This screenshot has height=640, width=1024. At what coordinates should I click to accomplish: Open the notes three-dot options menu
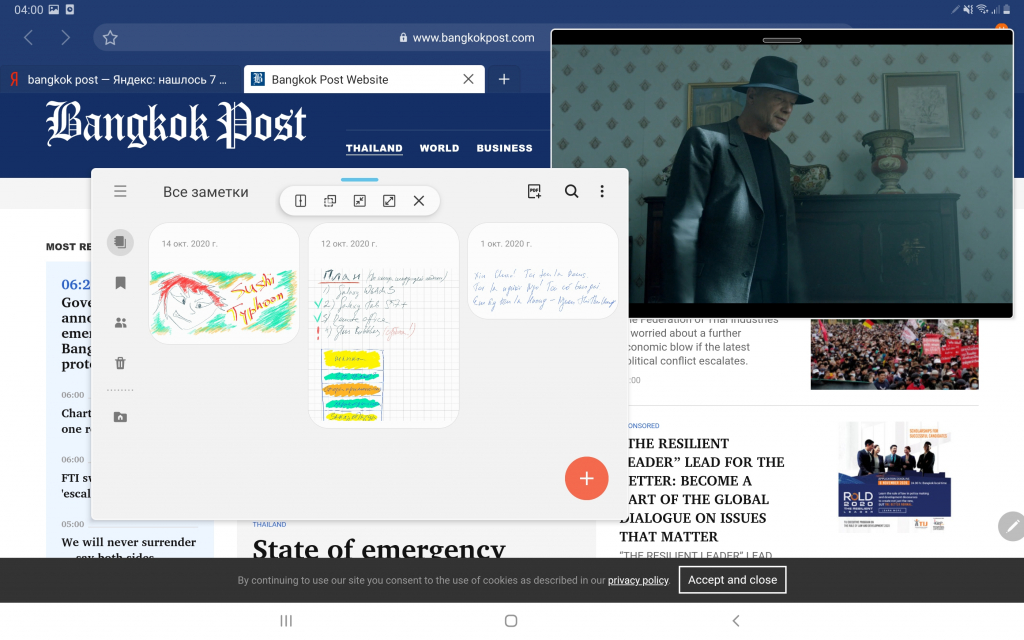click(x=602, y=191)
